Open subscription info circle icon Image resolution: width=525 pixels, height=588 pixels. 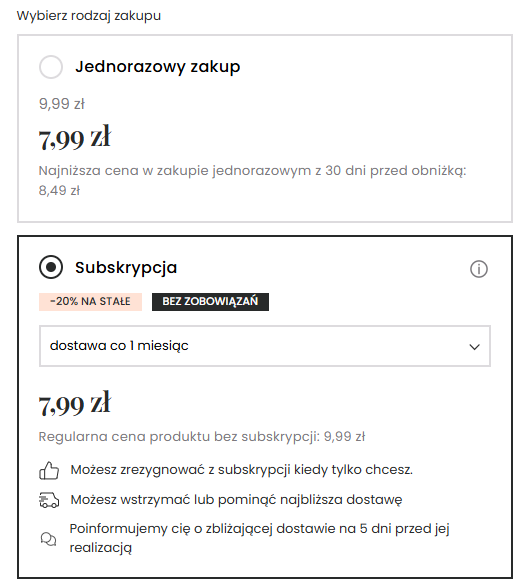(479, 269)
